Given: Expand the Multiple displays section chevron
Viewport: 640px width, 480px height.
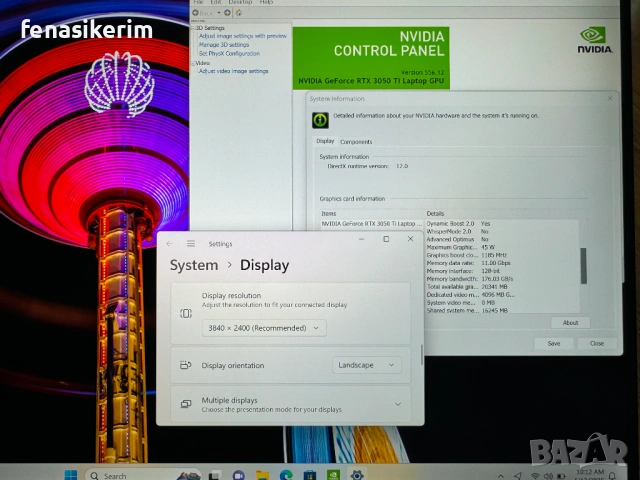Looking at the screenshot, I should point(398,404).
